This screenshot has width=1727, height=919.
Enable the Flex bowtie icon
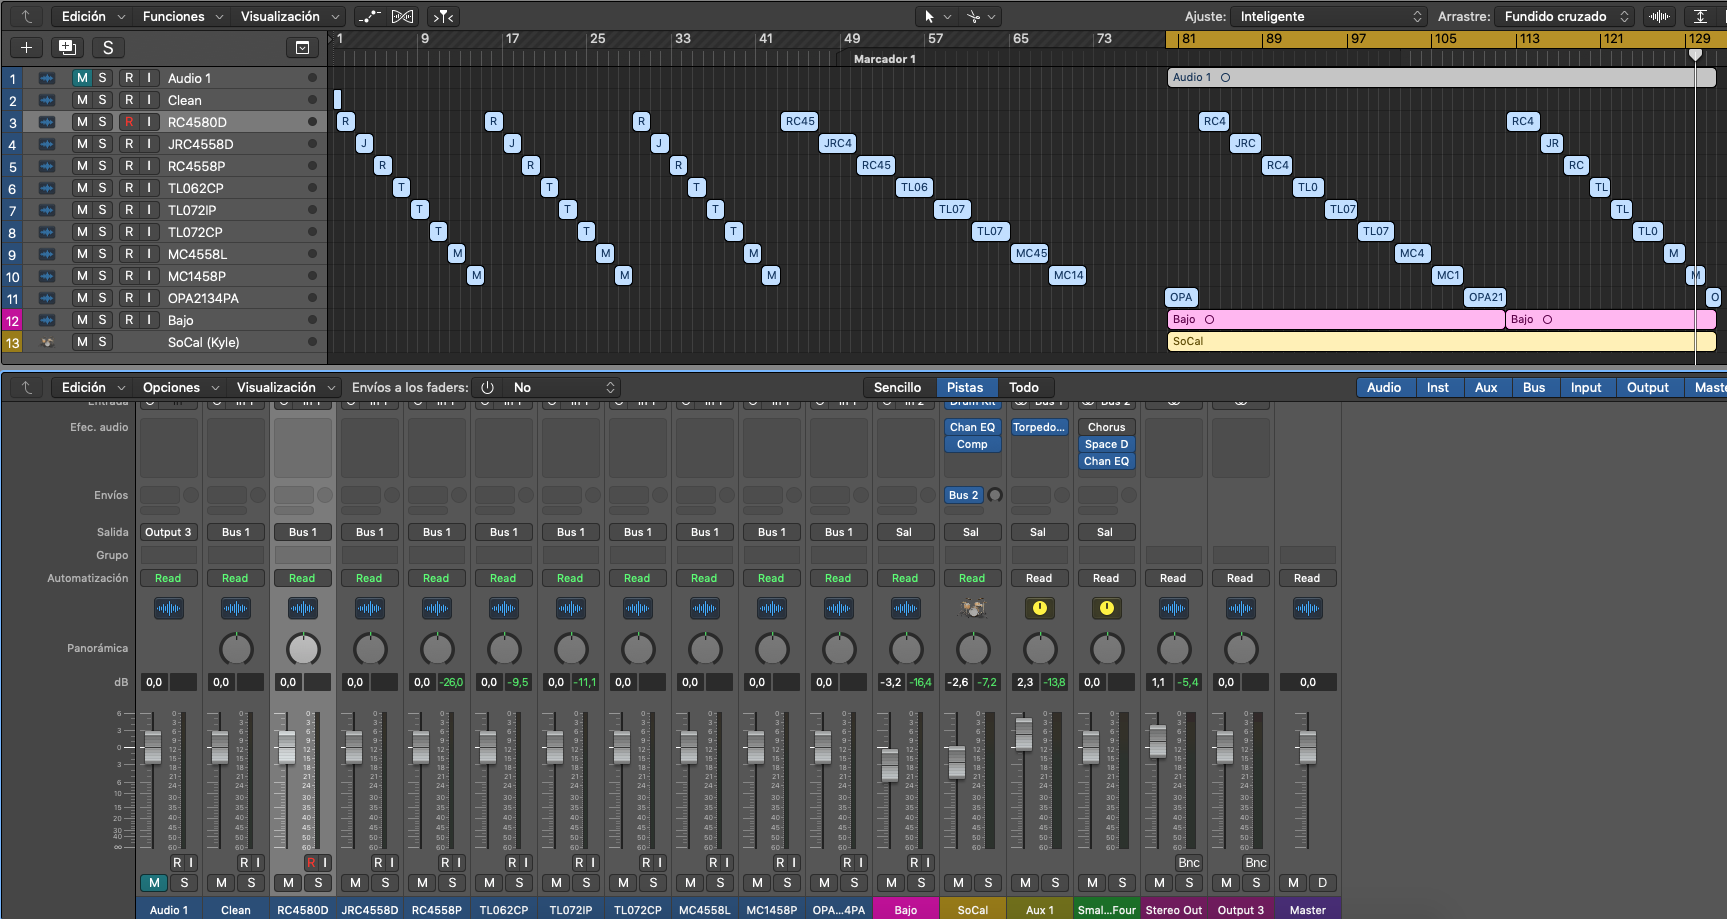[x=402, y=16]
